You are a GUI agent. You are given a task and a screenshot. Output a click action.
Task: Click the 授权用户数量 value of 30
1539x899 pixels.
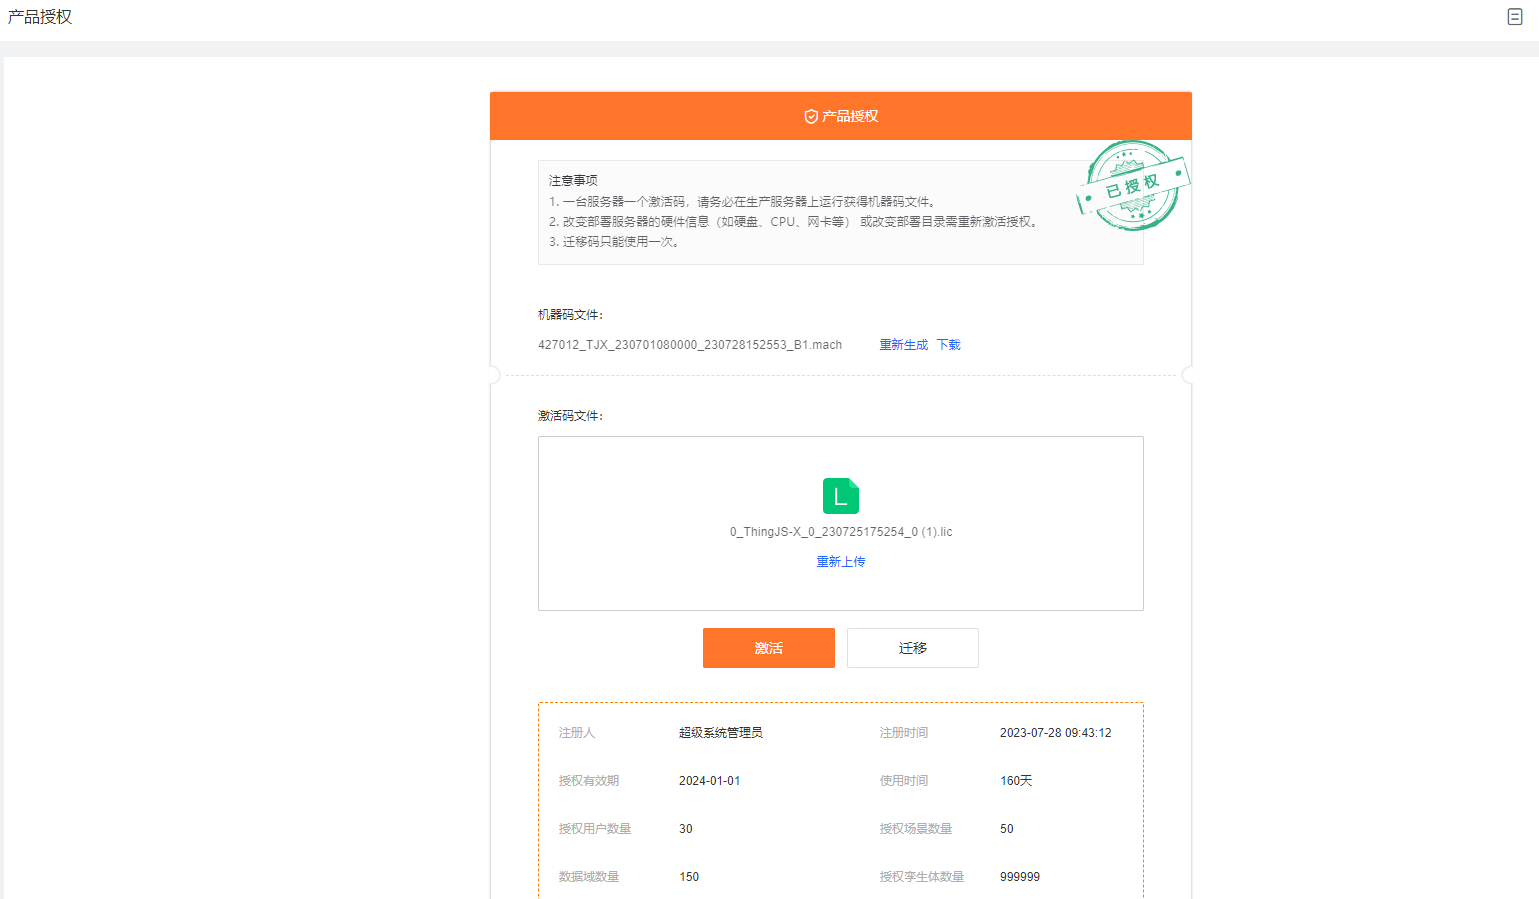coord(683,828)
